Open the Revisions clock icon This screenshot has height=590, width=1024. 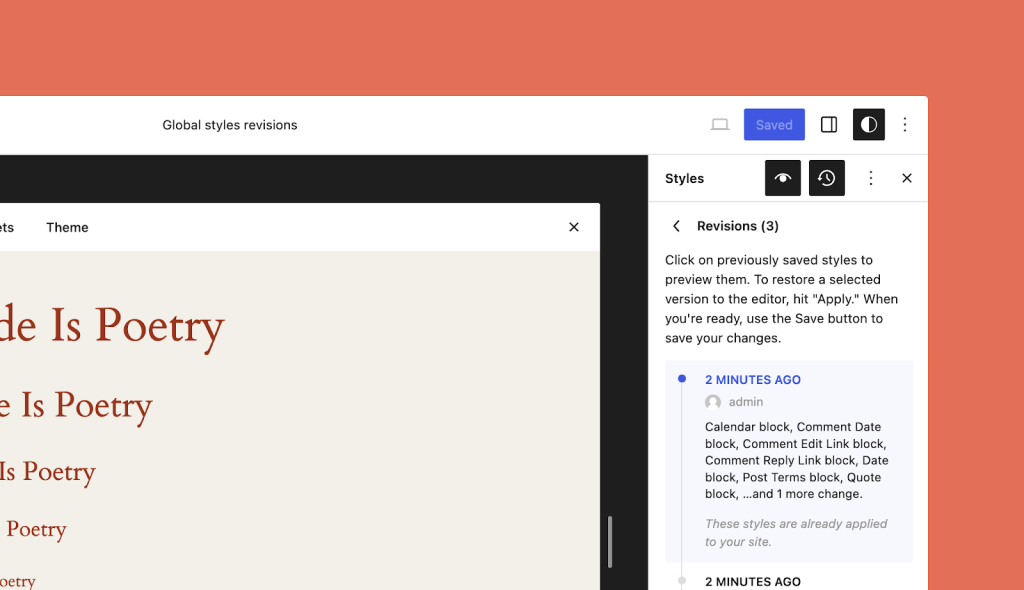coord(826,178)
